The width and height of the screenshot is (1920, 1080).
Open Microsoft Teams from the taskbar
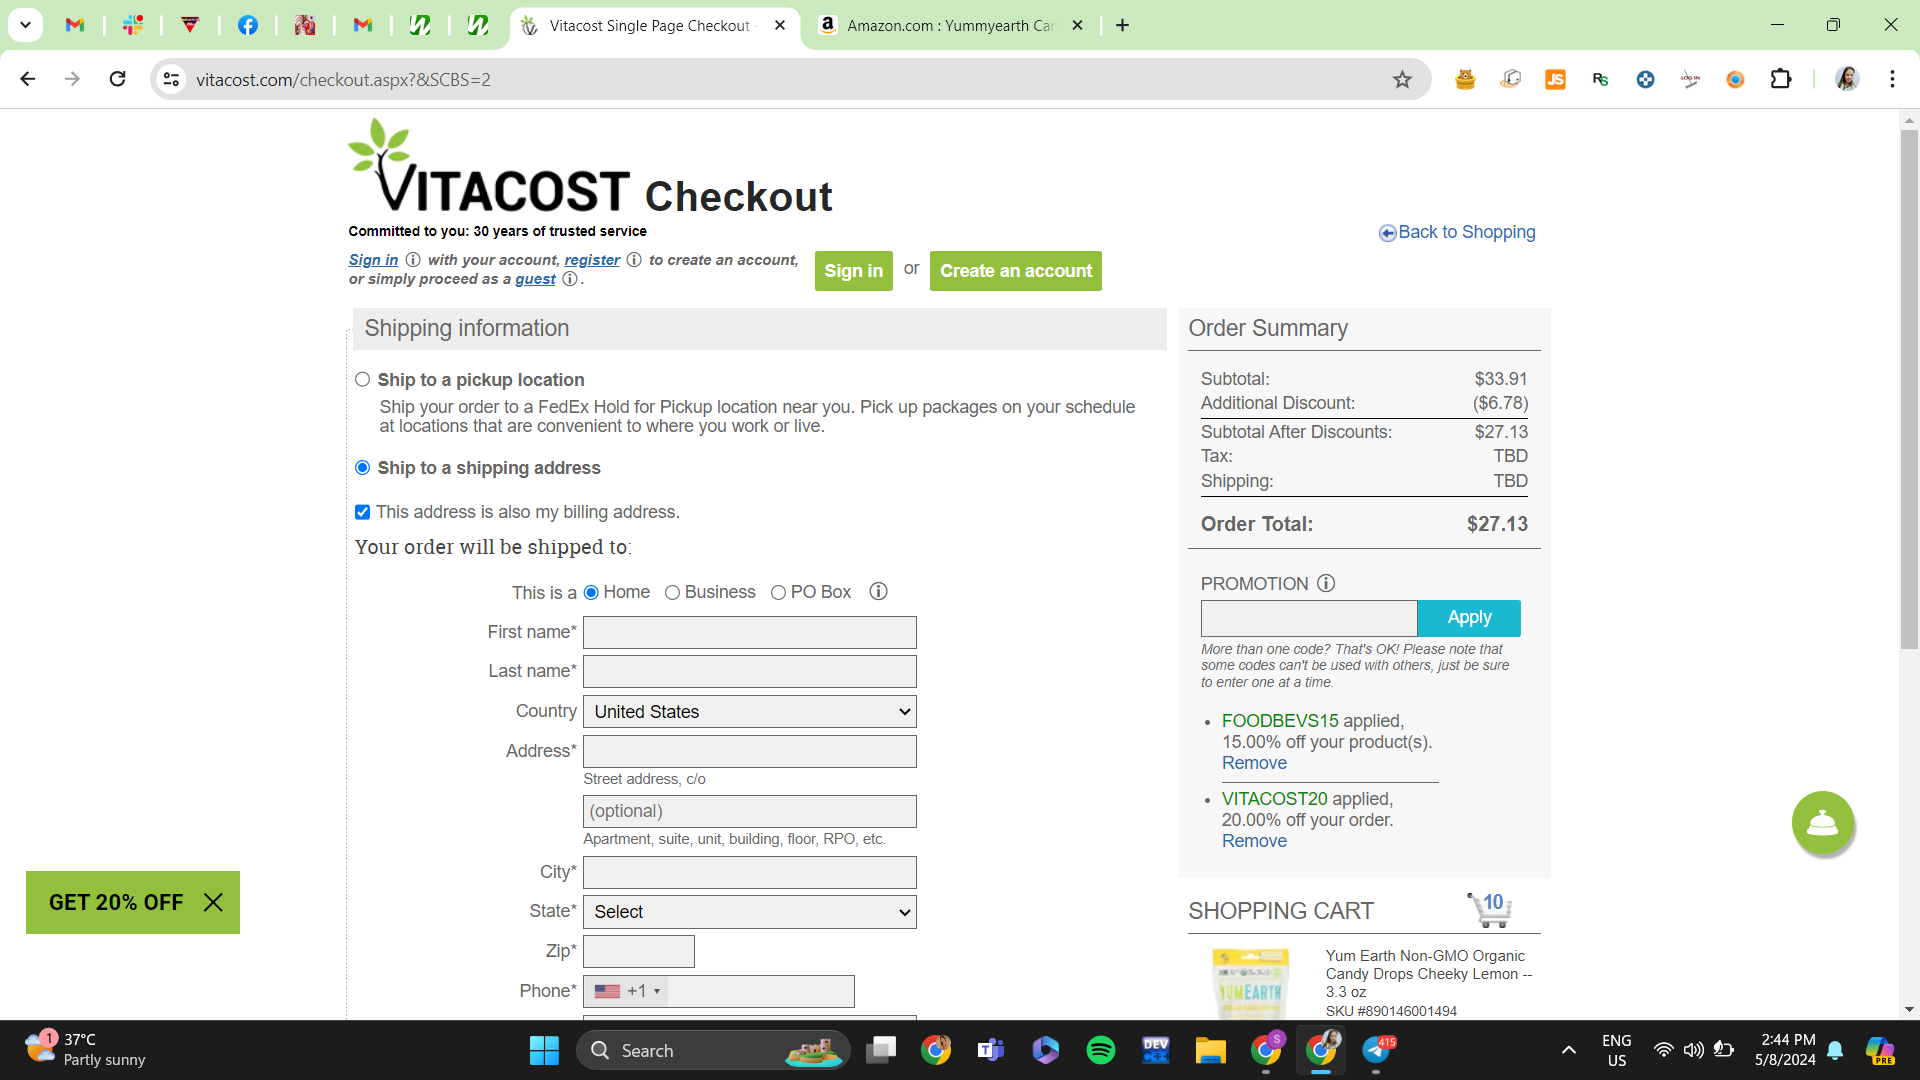991,1050
